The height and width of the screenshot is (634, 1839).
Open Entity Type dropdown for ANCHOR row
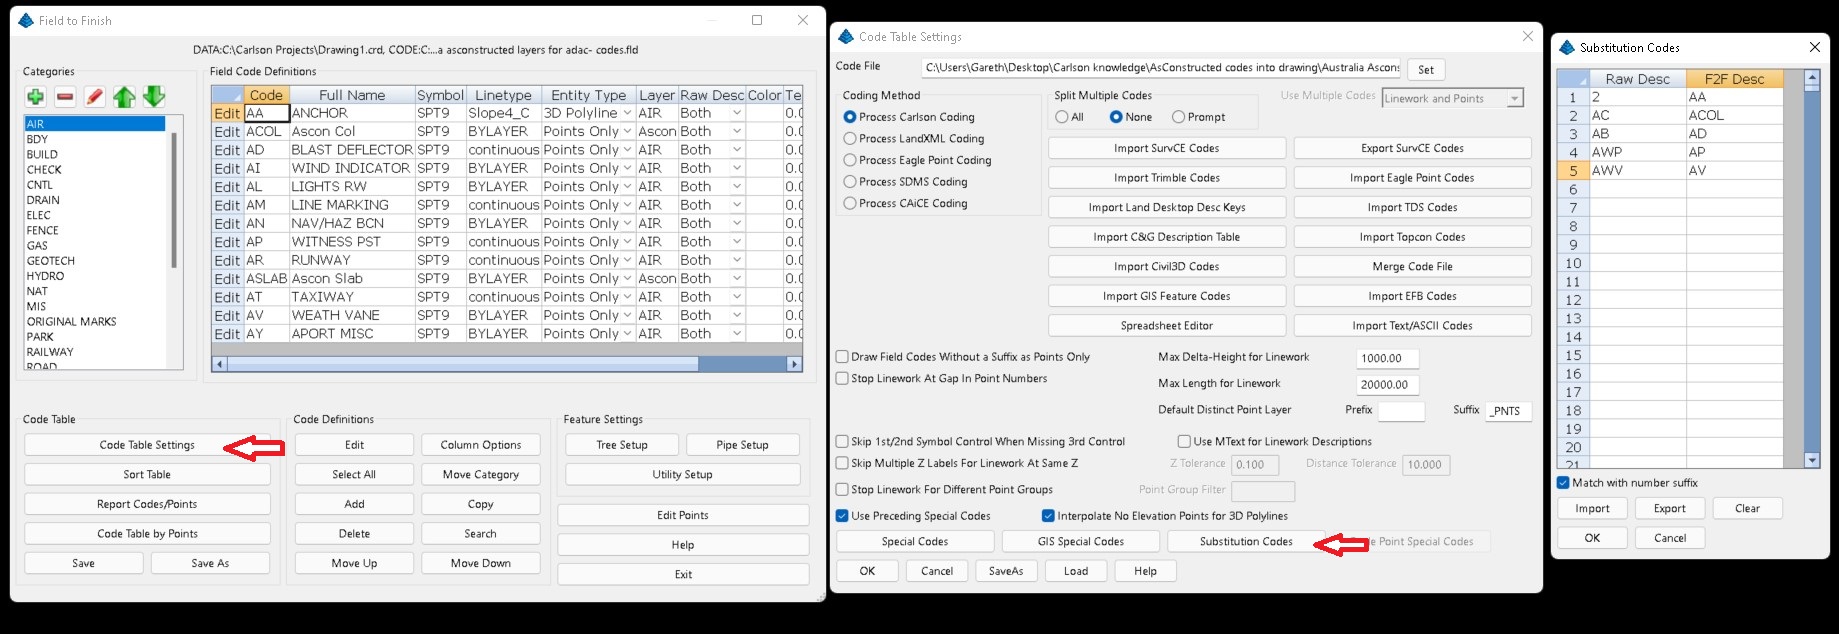pos(627,113)
